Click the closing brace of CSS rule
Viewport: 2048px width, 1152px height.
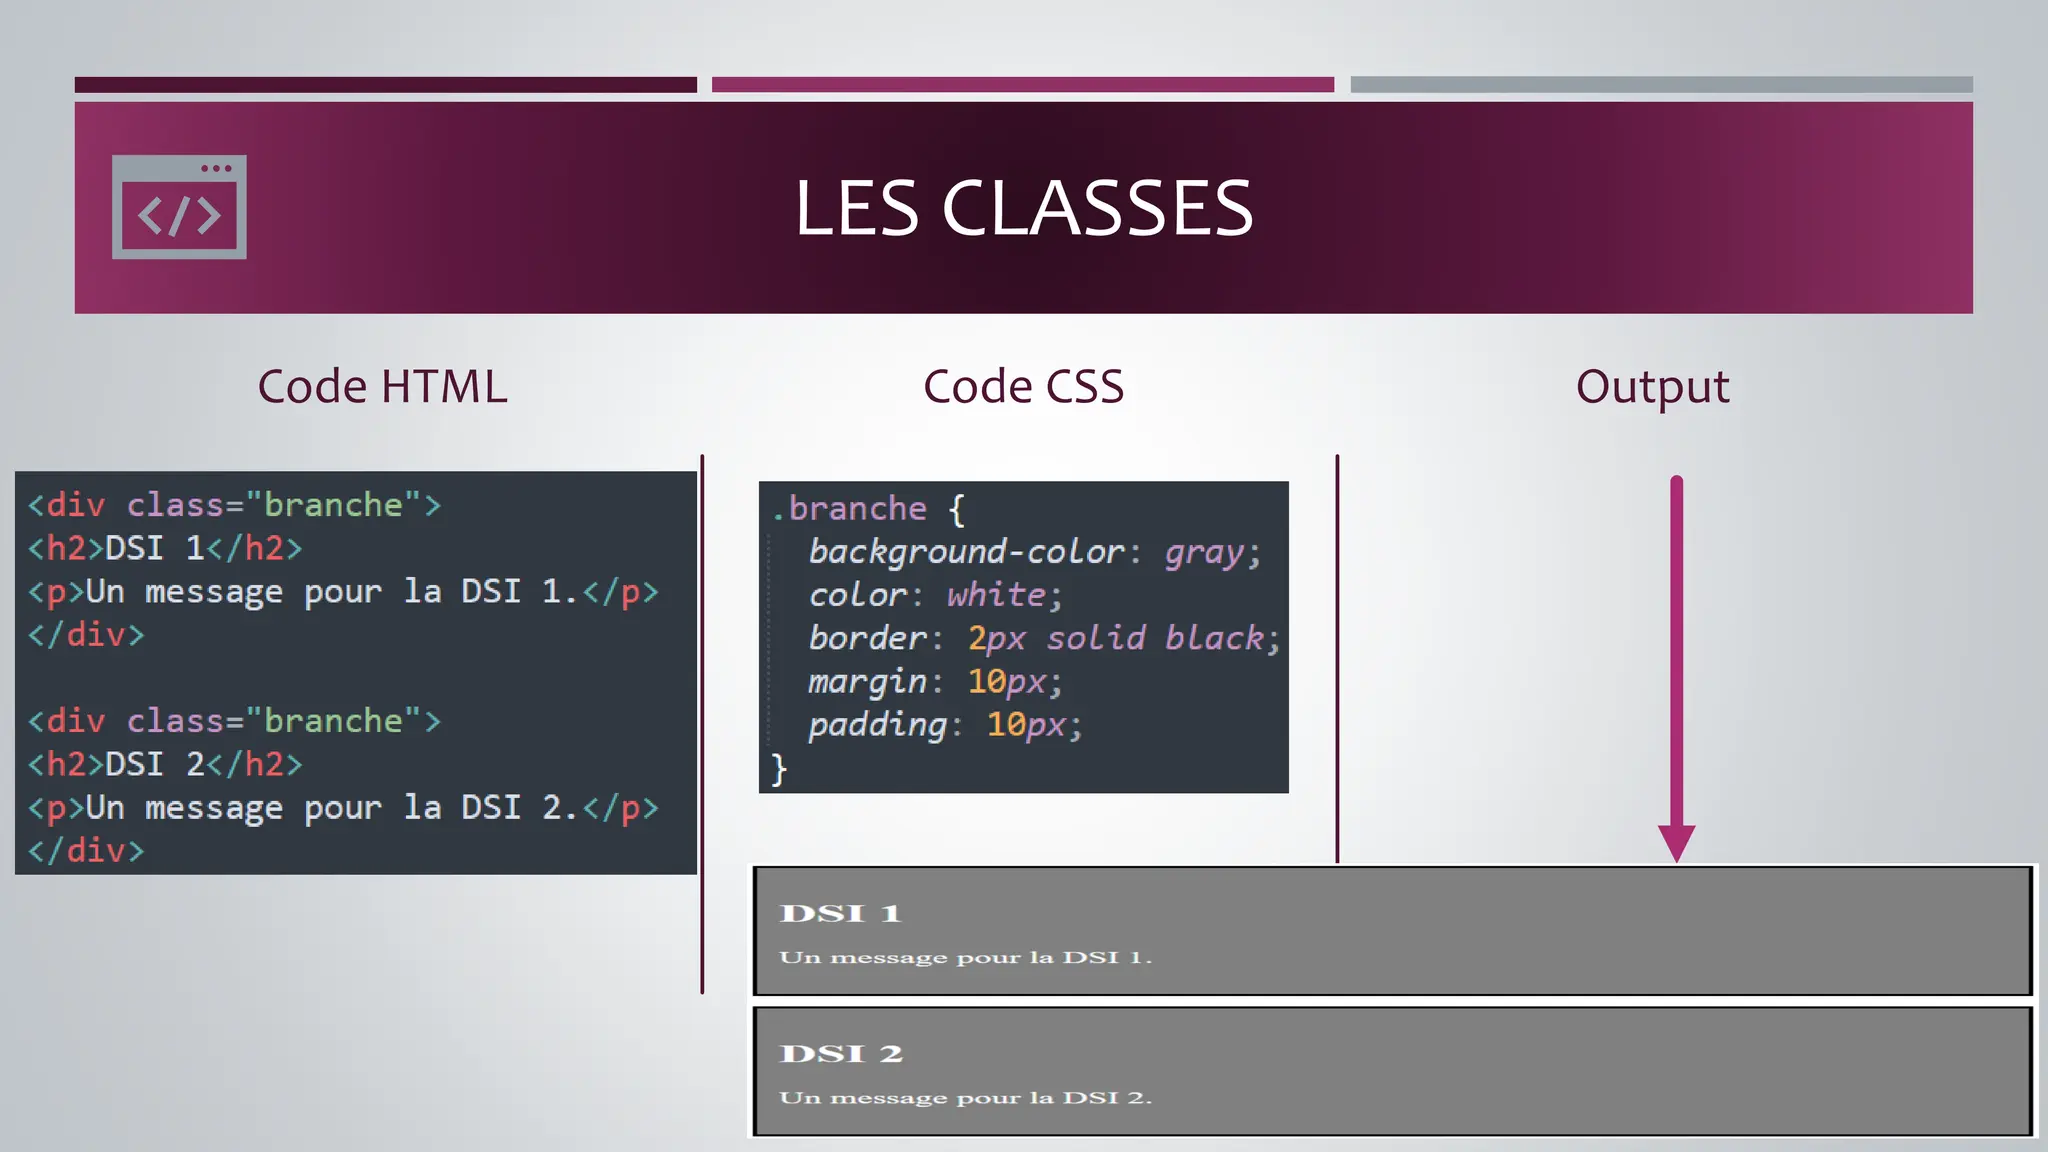(x=779, y=769)
